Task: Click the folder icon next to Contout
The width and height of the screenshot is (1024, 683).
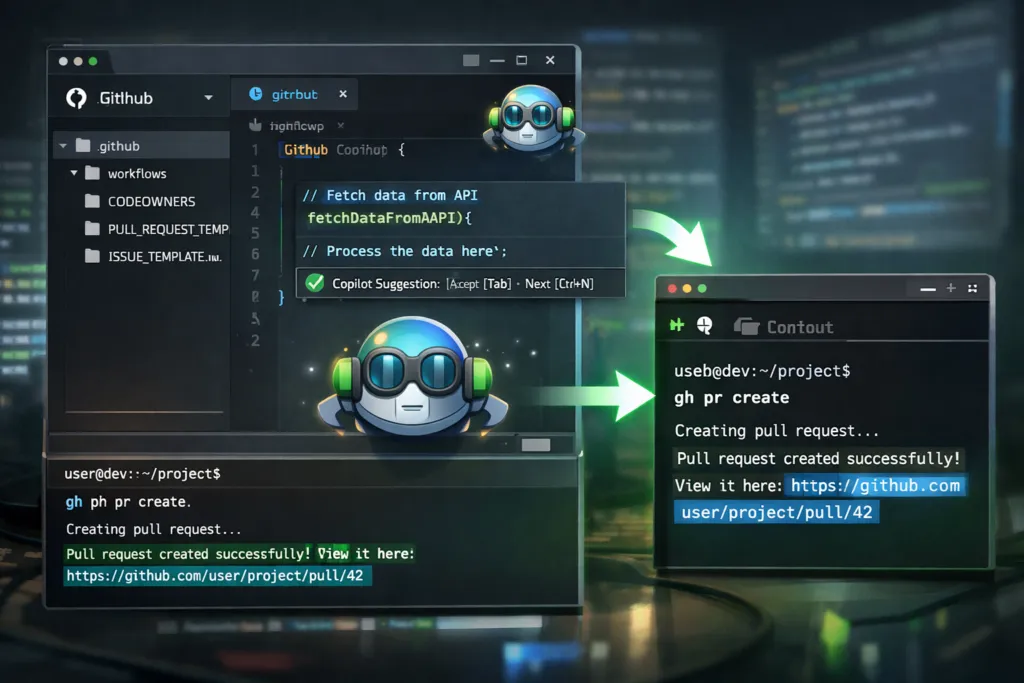Action: [x=745, y=327]
